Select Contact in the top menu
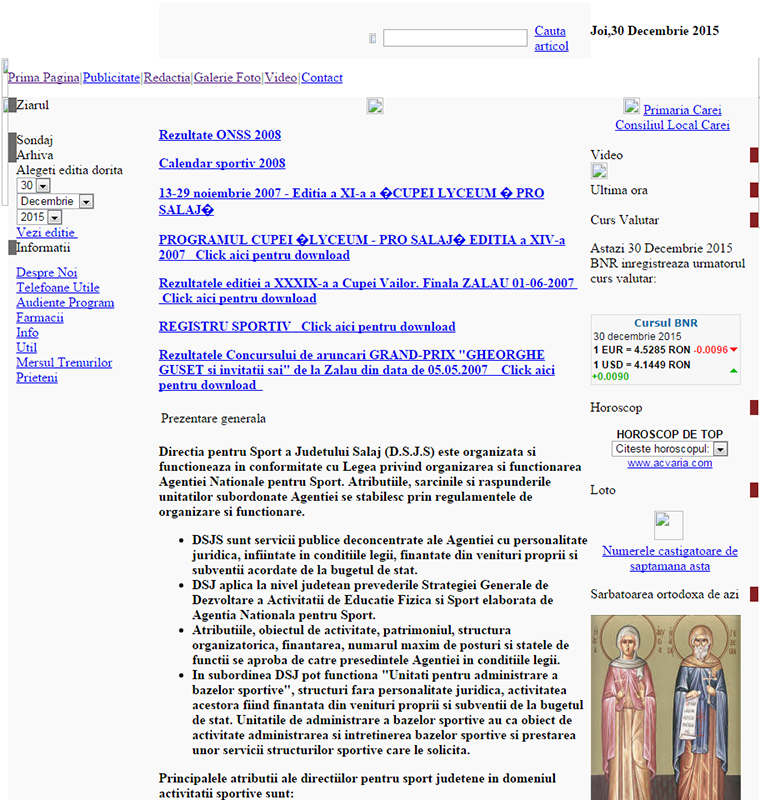Image resolution: width=760 pixels, height=800 pixels. (x=322, y=78)
